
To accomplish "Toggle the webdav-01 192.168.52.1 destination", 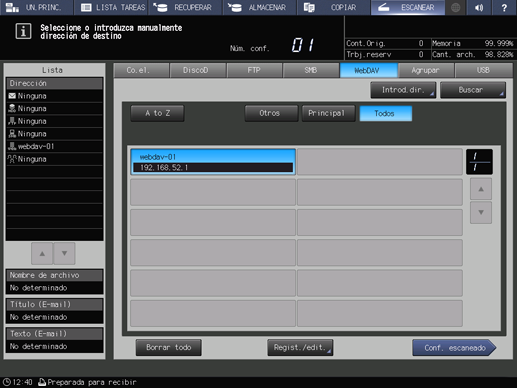I will pos(213,162).
